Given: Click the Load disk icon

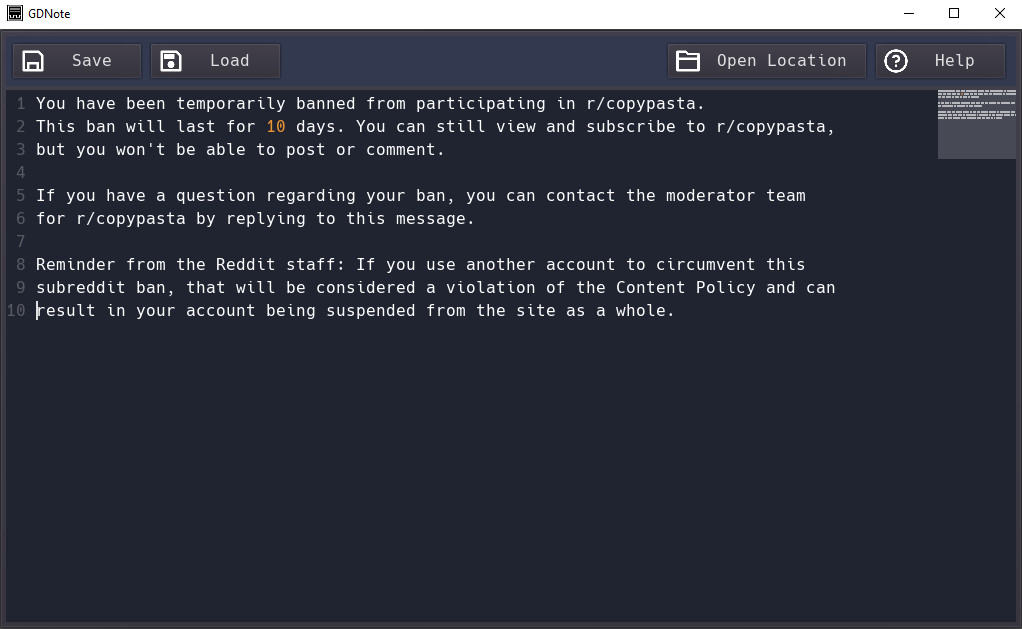Looking at the screenshot, I should (x=171, y=61).
